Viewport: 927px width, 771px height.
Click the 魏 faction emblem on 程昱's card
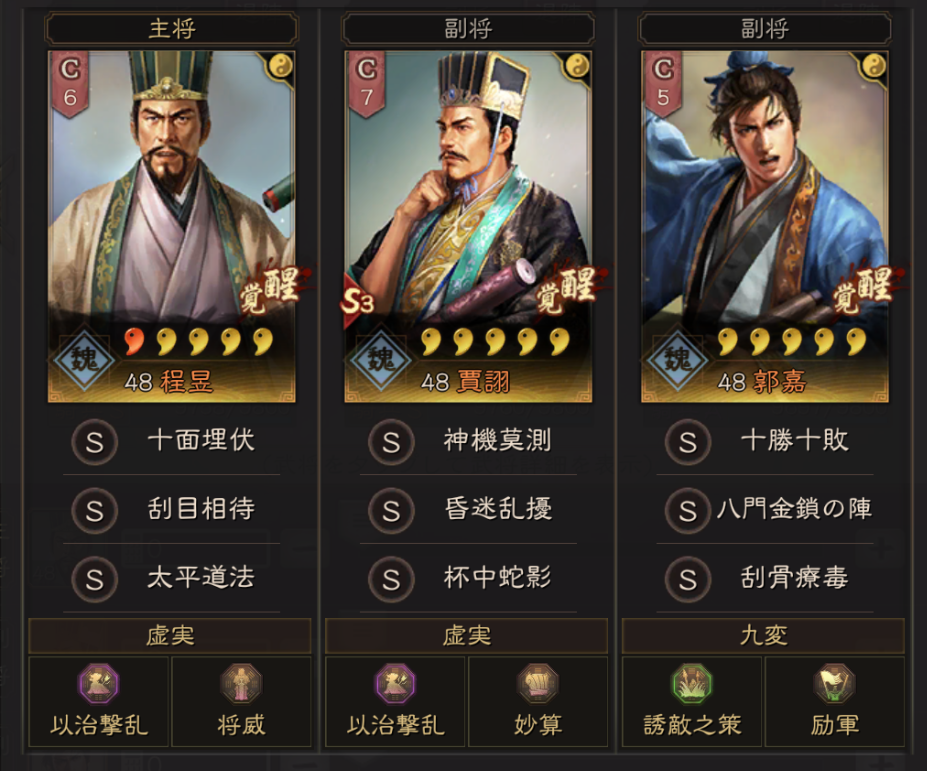pyautogui.click(x=84, y=359)
